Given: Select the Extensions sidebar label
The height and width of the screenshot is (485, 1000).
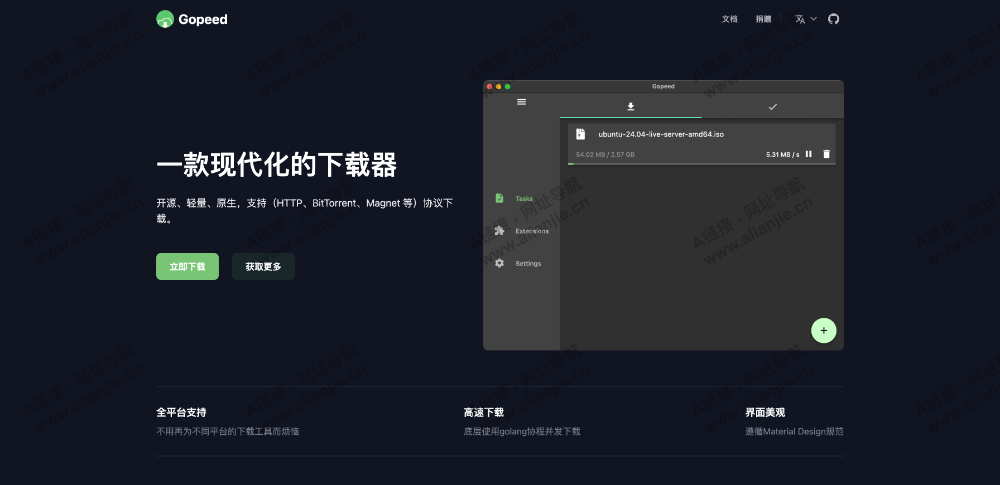Looking at the screenshot, I should pos(532,231).
